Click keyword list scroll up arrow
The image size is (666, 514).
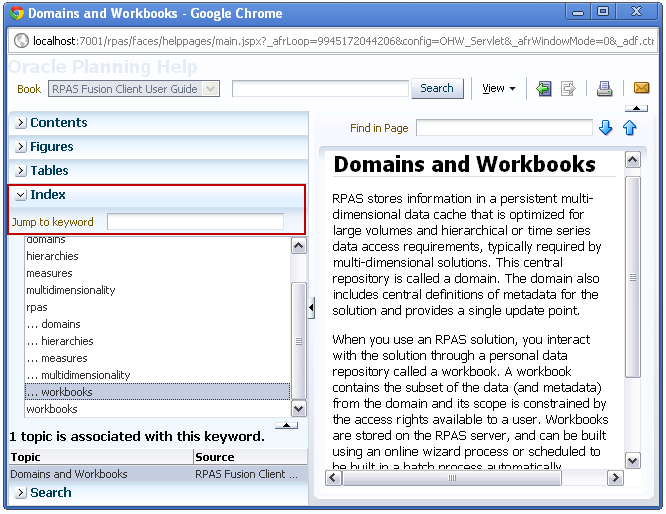(299, 246)
